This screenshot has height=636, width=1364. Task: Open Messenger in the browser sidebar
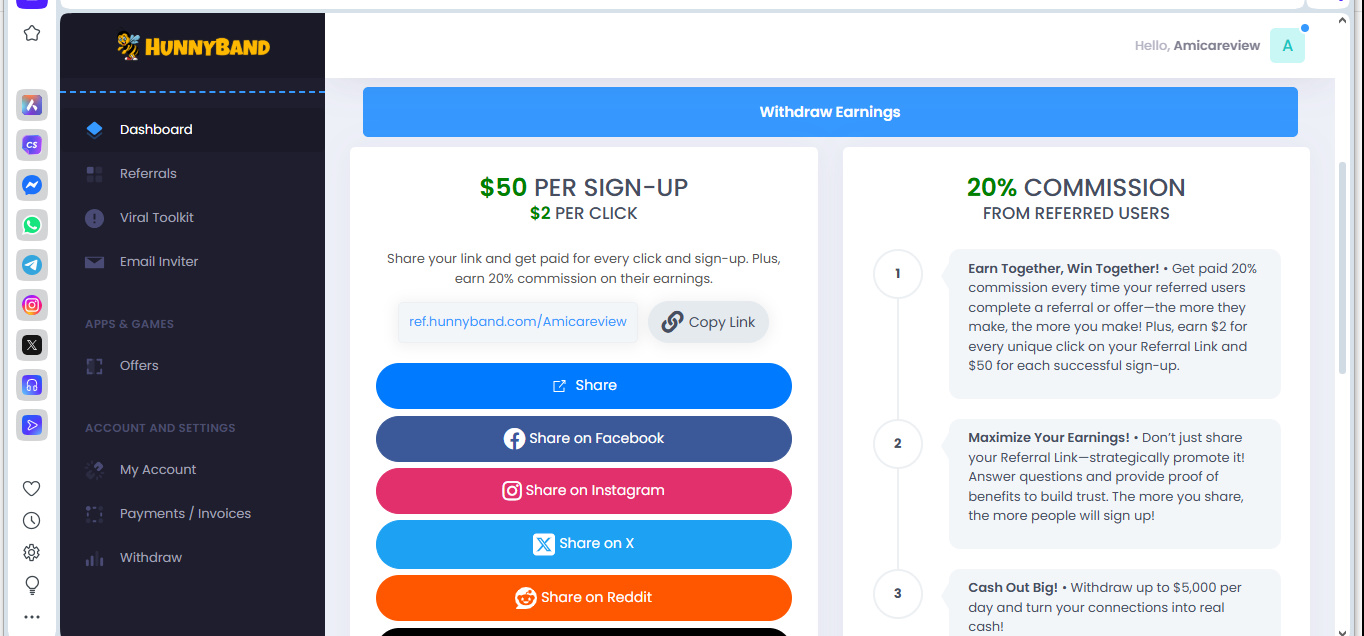(32, 185)
